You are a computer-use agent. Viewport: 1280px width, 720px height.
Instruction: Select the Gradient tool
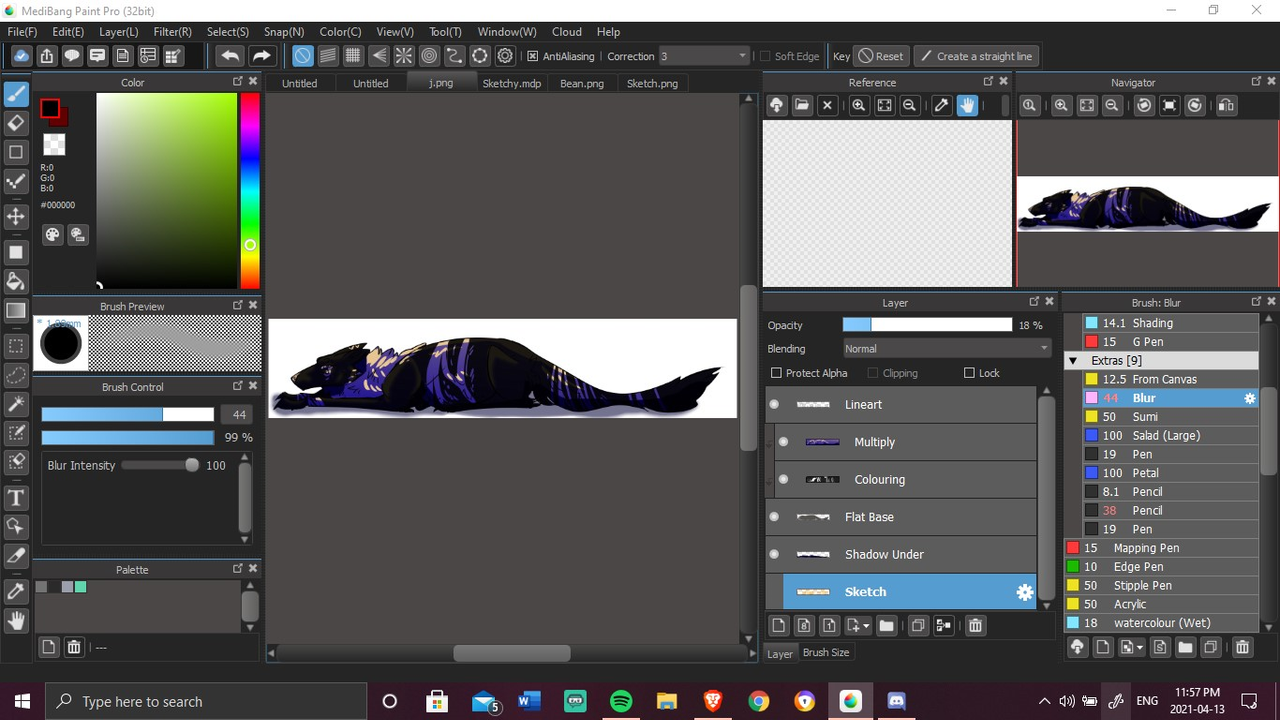16,311
